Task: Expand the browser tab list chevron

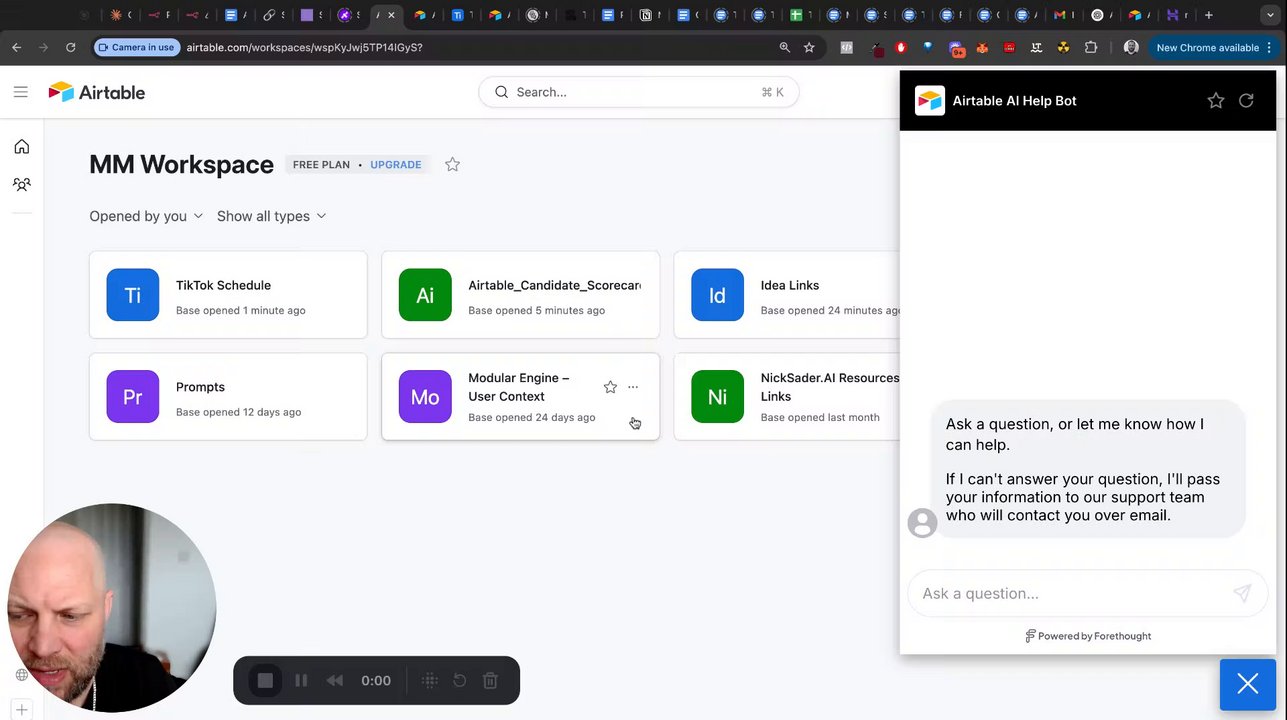Action: pyautogui.click(x=1270, y=15)
